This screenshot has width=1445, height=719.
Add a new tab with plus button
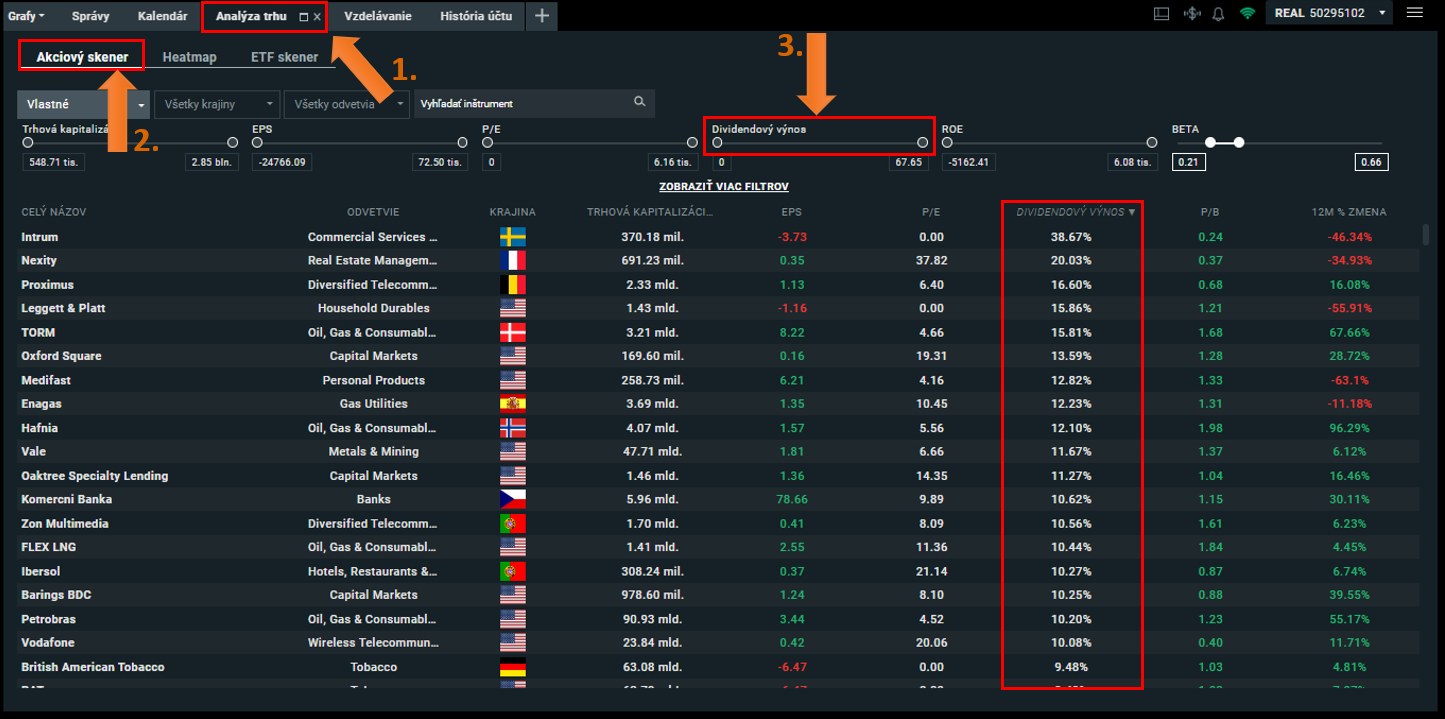click(x=541, y=16)
